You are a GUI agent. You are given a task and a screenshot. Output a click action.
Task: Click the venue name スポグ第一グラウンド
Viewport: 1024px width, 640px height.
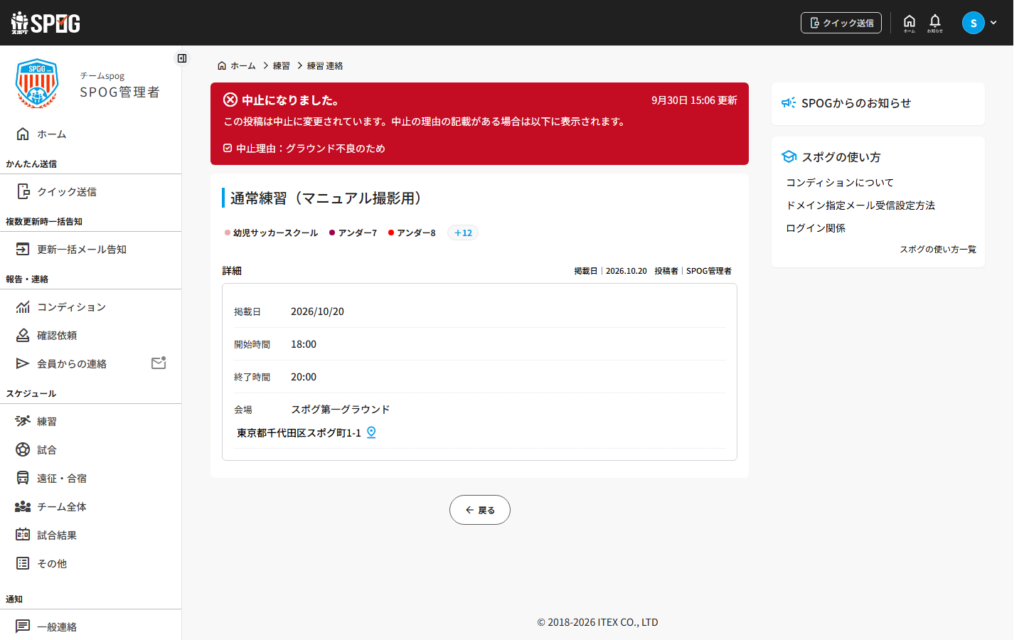pos(340,409)
